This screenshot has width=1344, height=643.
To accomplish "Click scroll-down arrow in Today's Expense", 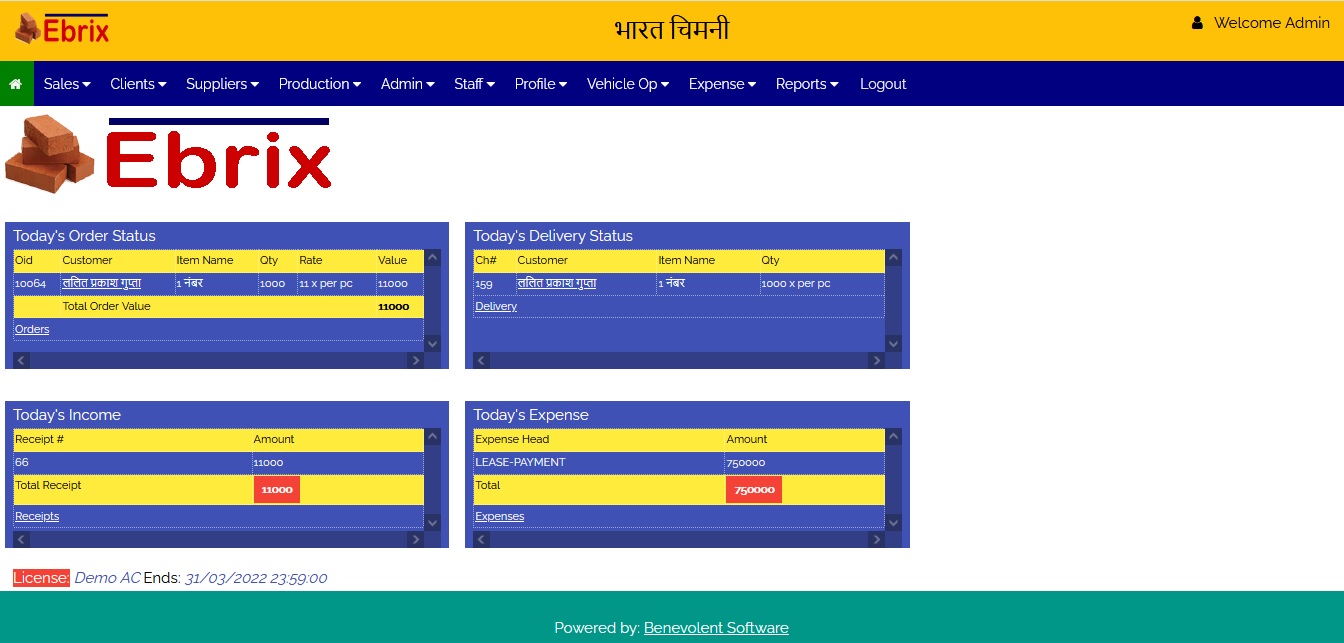I will coord(893,522).
